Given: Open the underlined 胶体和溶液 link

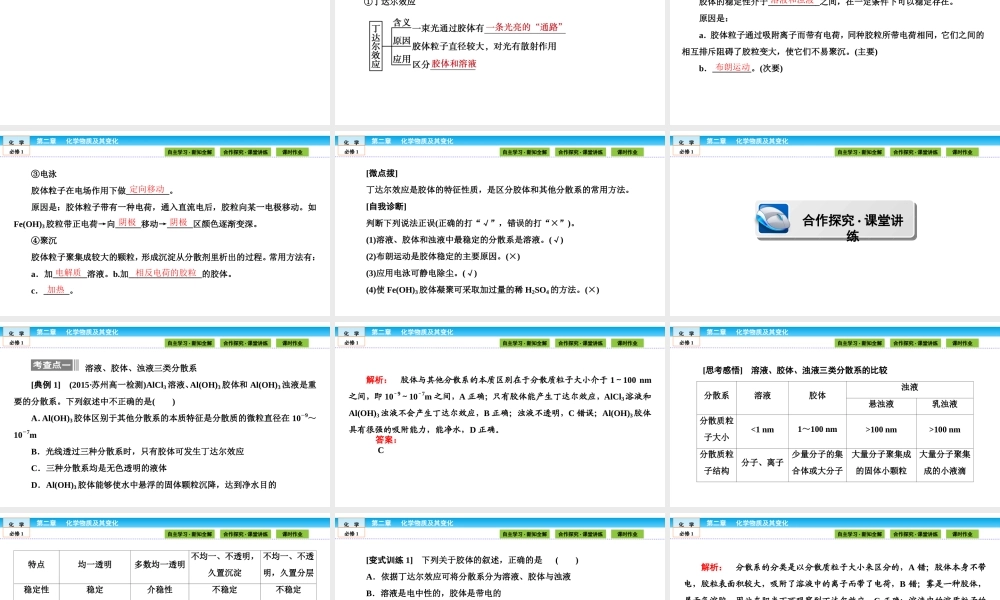Looking at the screenshot, I should [x=453, y=65].
